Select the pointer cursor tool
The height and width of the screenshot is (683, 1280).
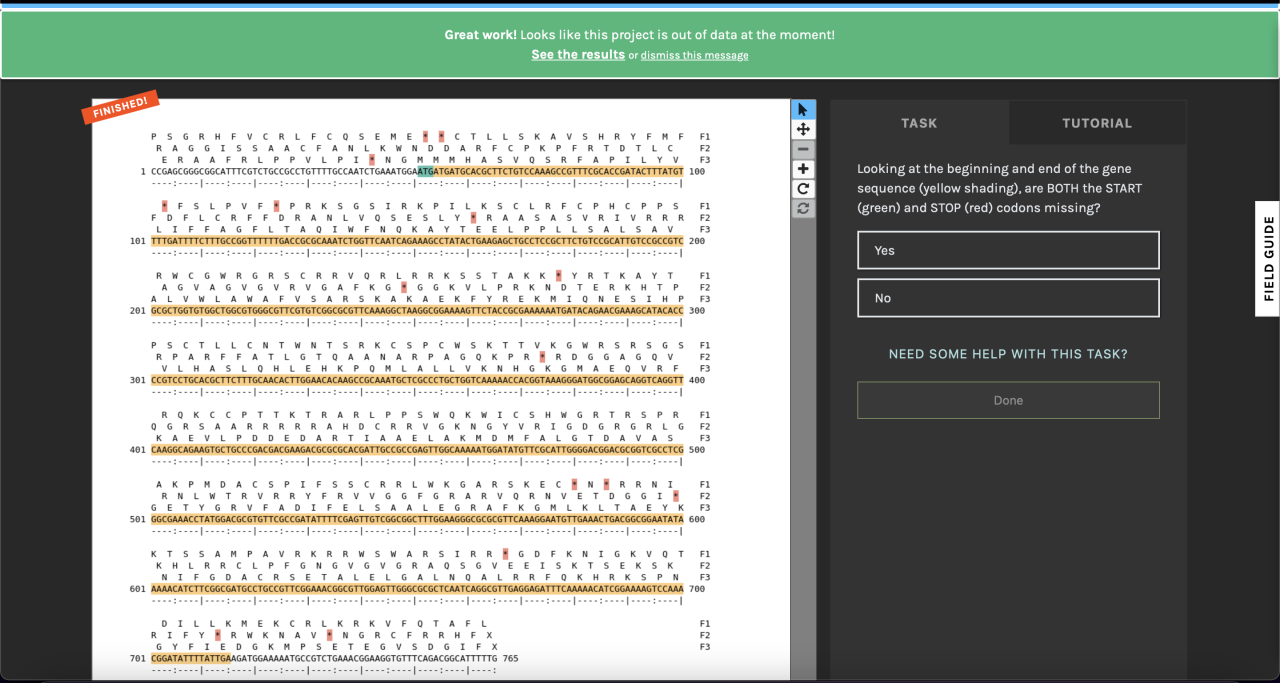pos(803,109)
